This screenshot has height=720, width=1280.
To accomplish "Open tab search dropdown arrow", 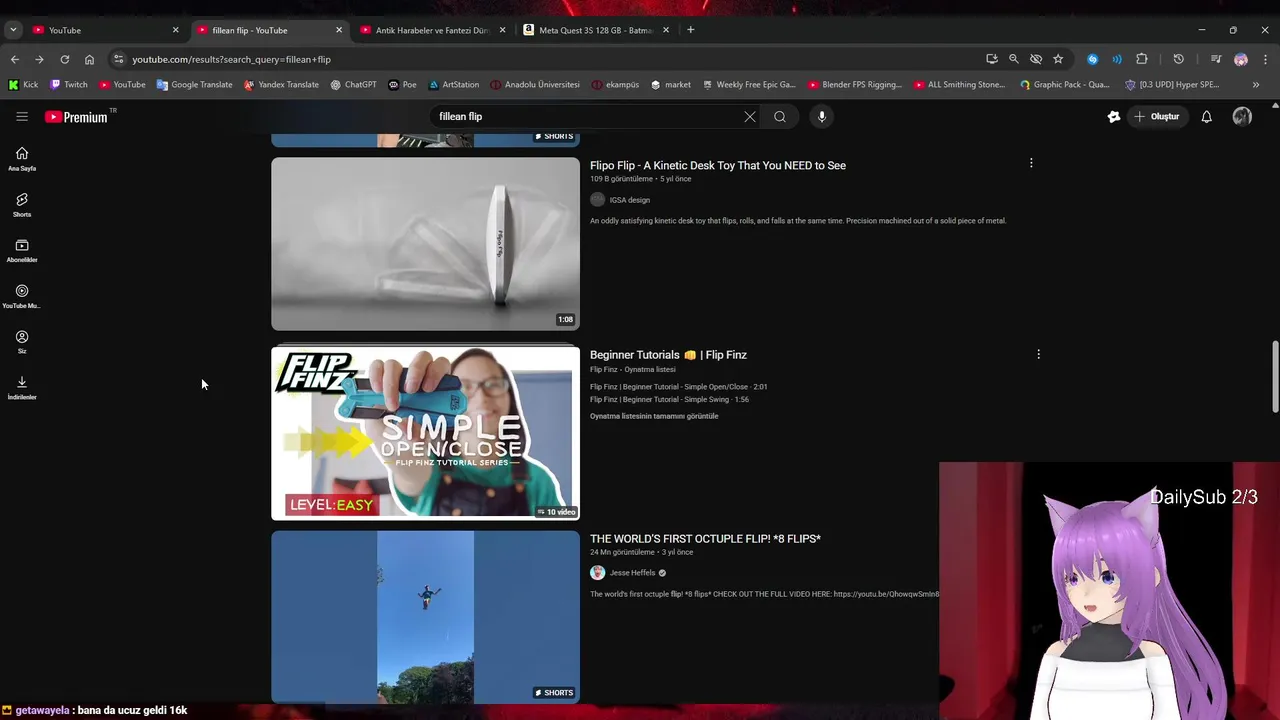I will click(13, 30).
